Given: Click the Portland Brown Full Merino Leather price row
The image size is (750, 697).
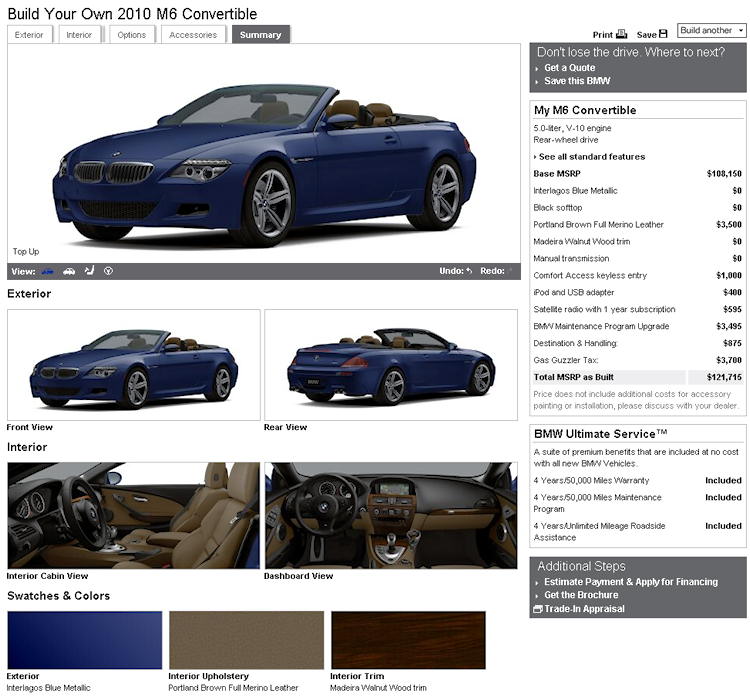Looking at the screenshot, I should [x=638, y=225].
